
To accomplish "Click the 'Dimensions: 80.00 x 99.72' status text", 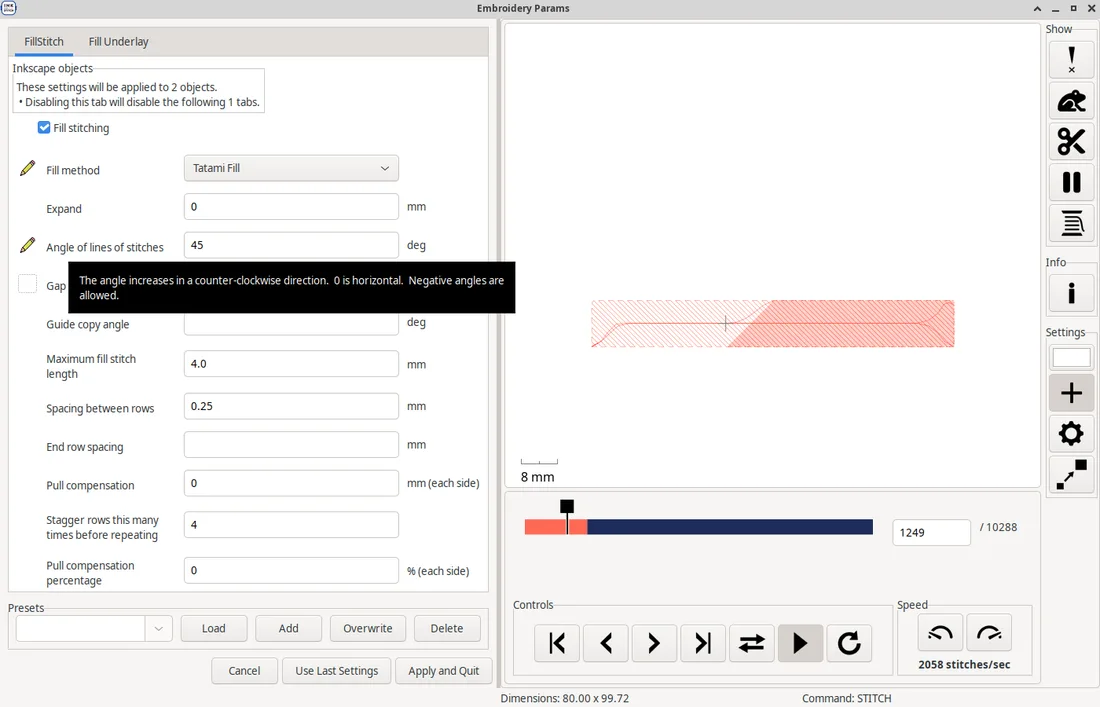I will (565, 699).
